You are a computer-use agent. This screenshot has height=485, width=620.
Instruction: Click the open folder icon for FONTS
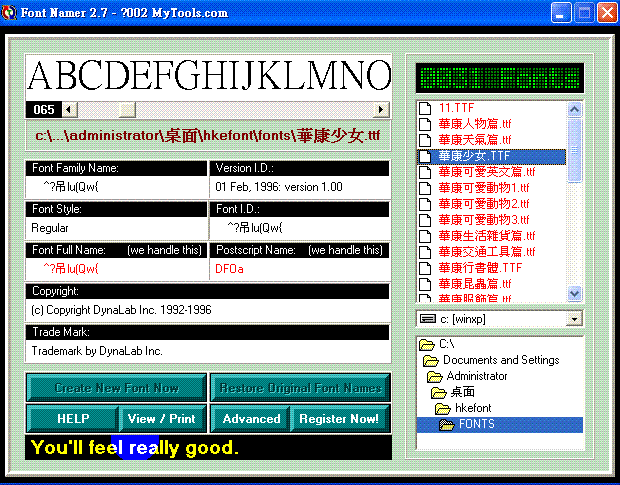(x=447, y=425)
